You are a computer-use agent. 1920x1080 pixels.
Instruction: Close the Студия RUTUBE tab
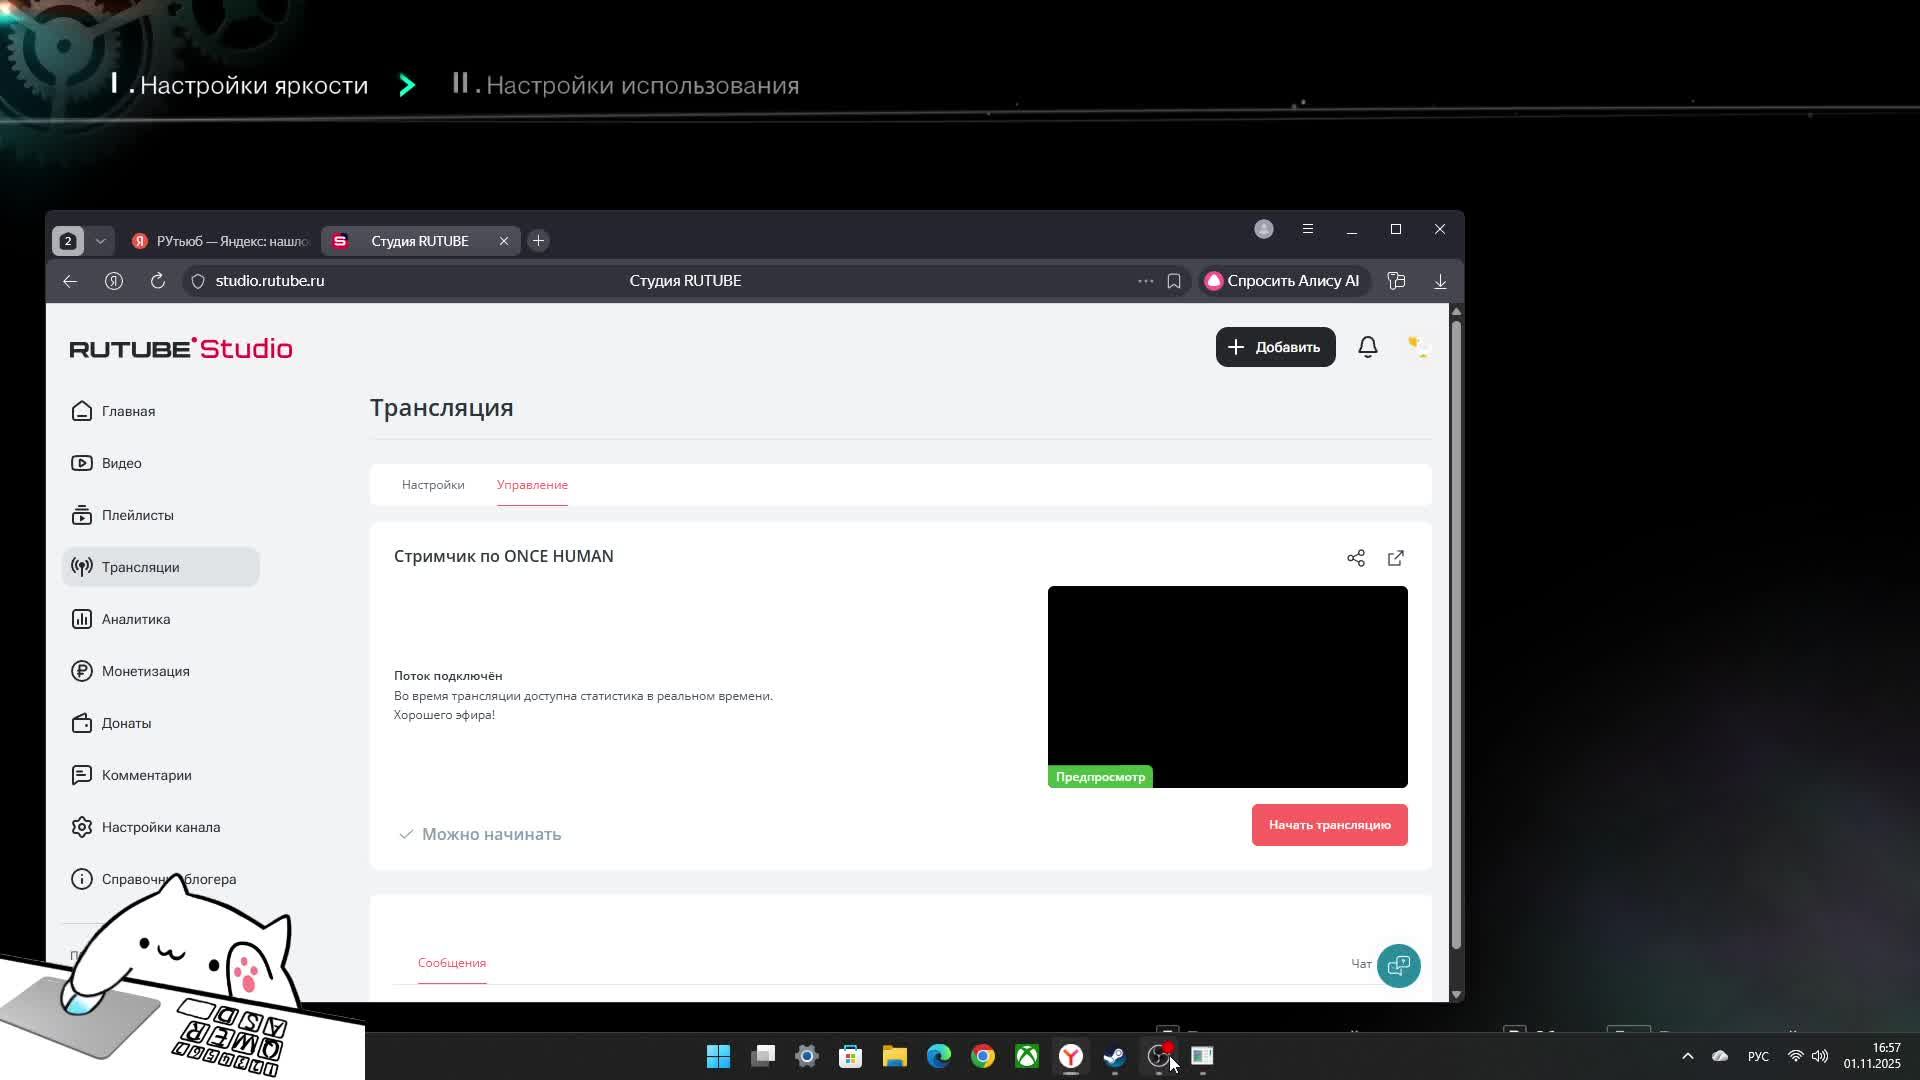coord(504,241)
